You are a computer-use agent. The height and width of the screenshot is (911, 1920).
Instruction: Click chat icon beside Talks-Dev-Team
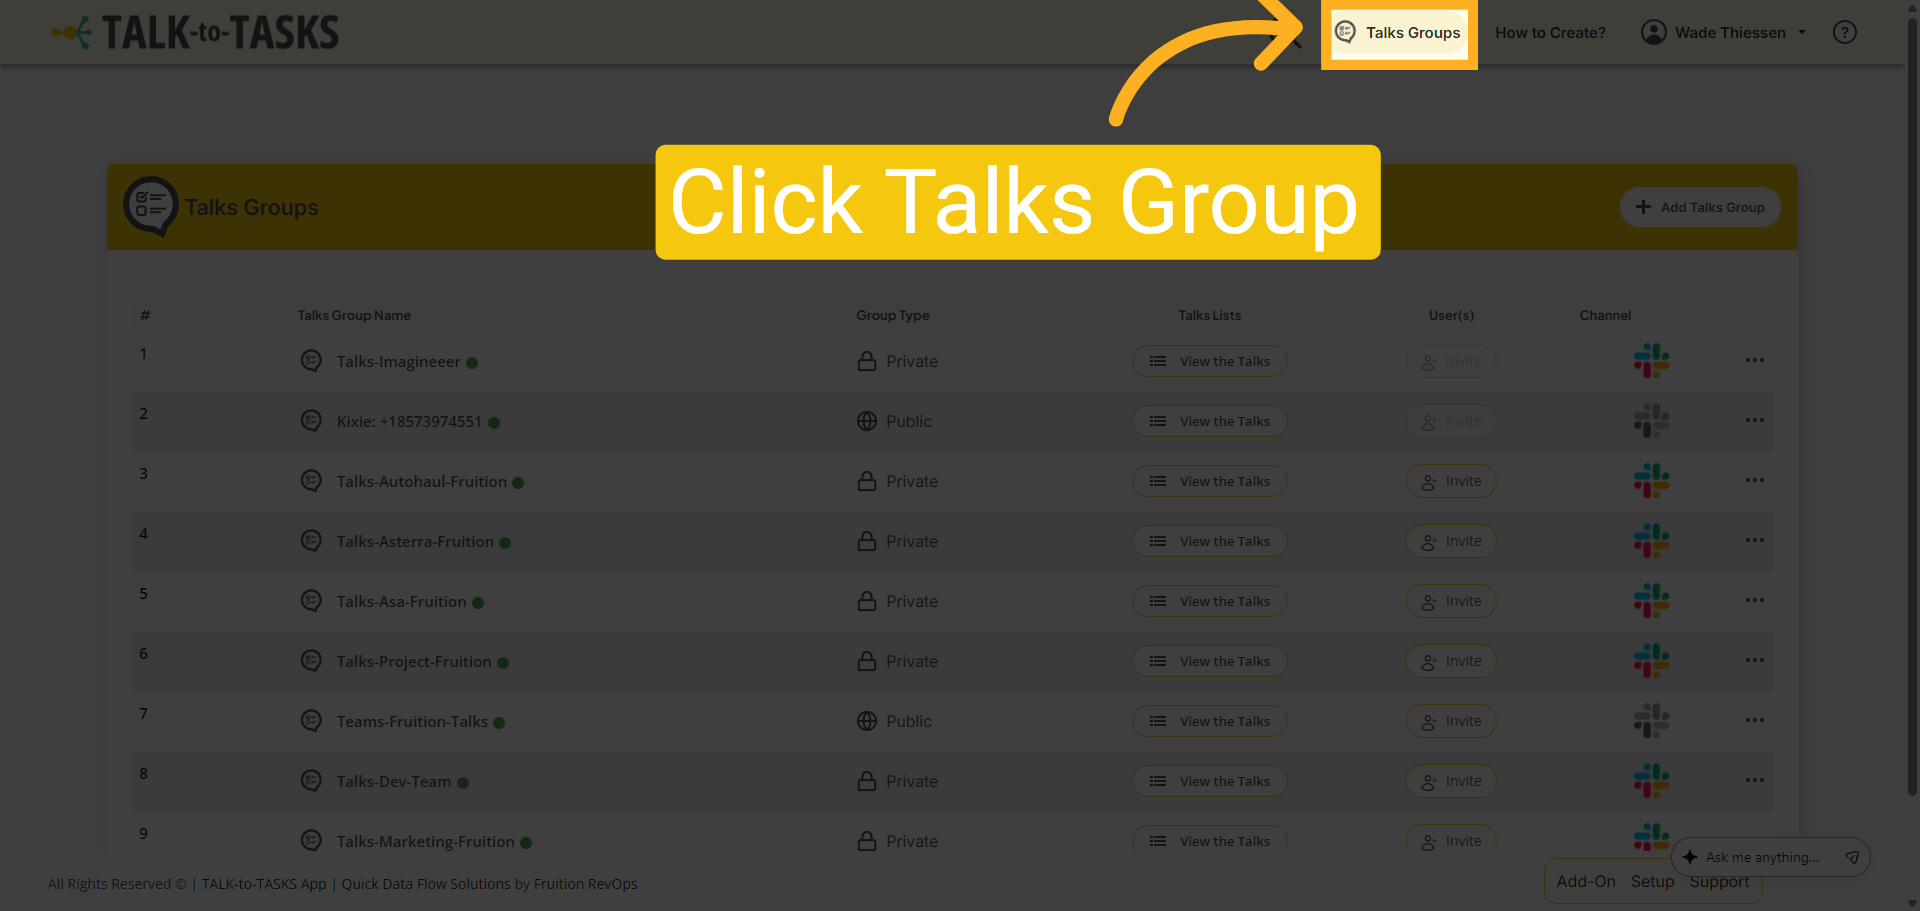click(x=311, y=781)
